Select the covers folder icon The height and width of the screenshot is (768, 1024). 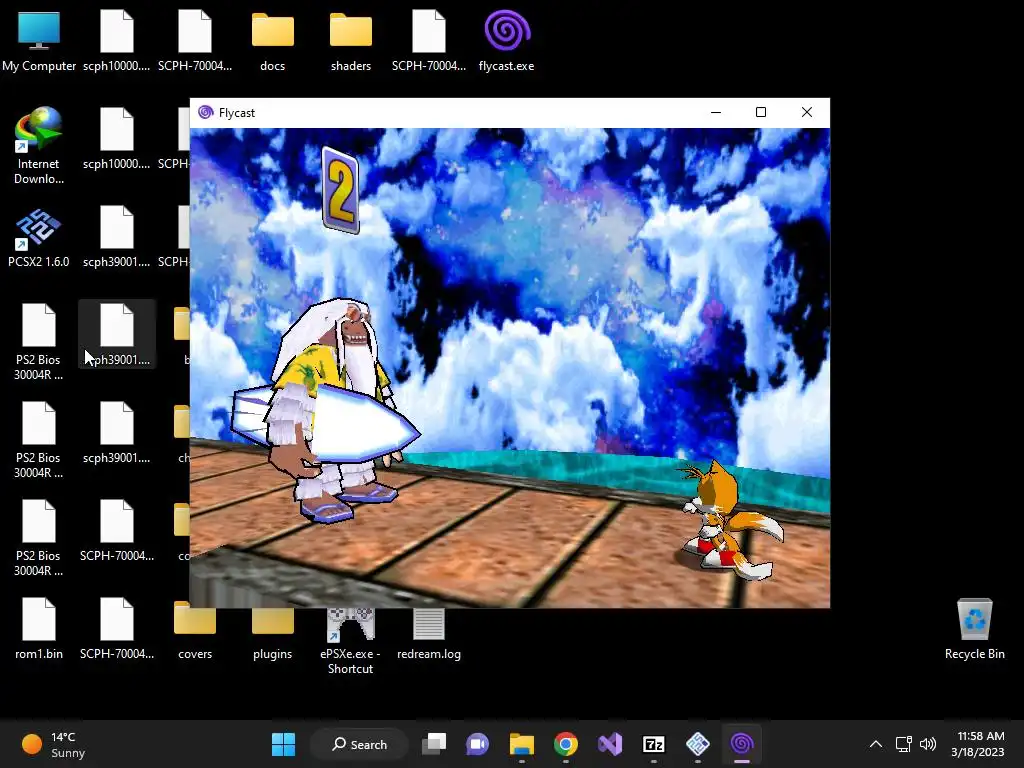tap(195, 629)
